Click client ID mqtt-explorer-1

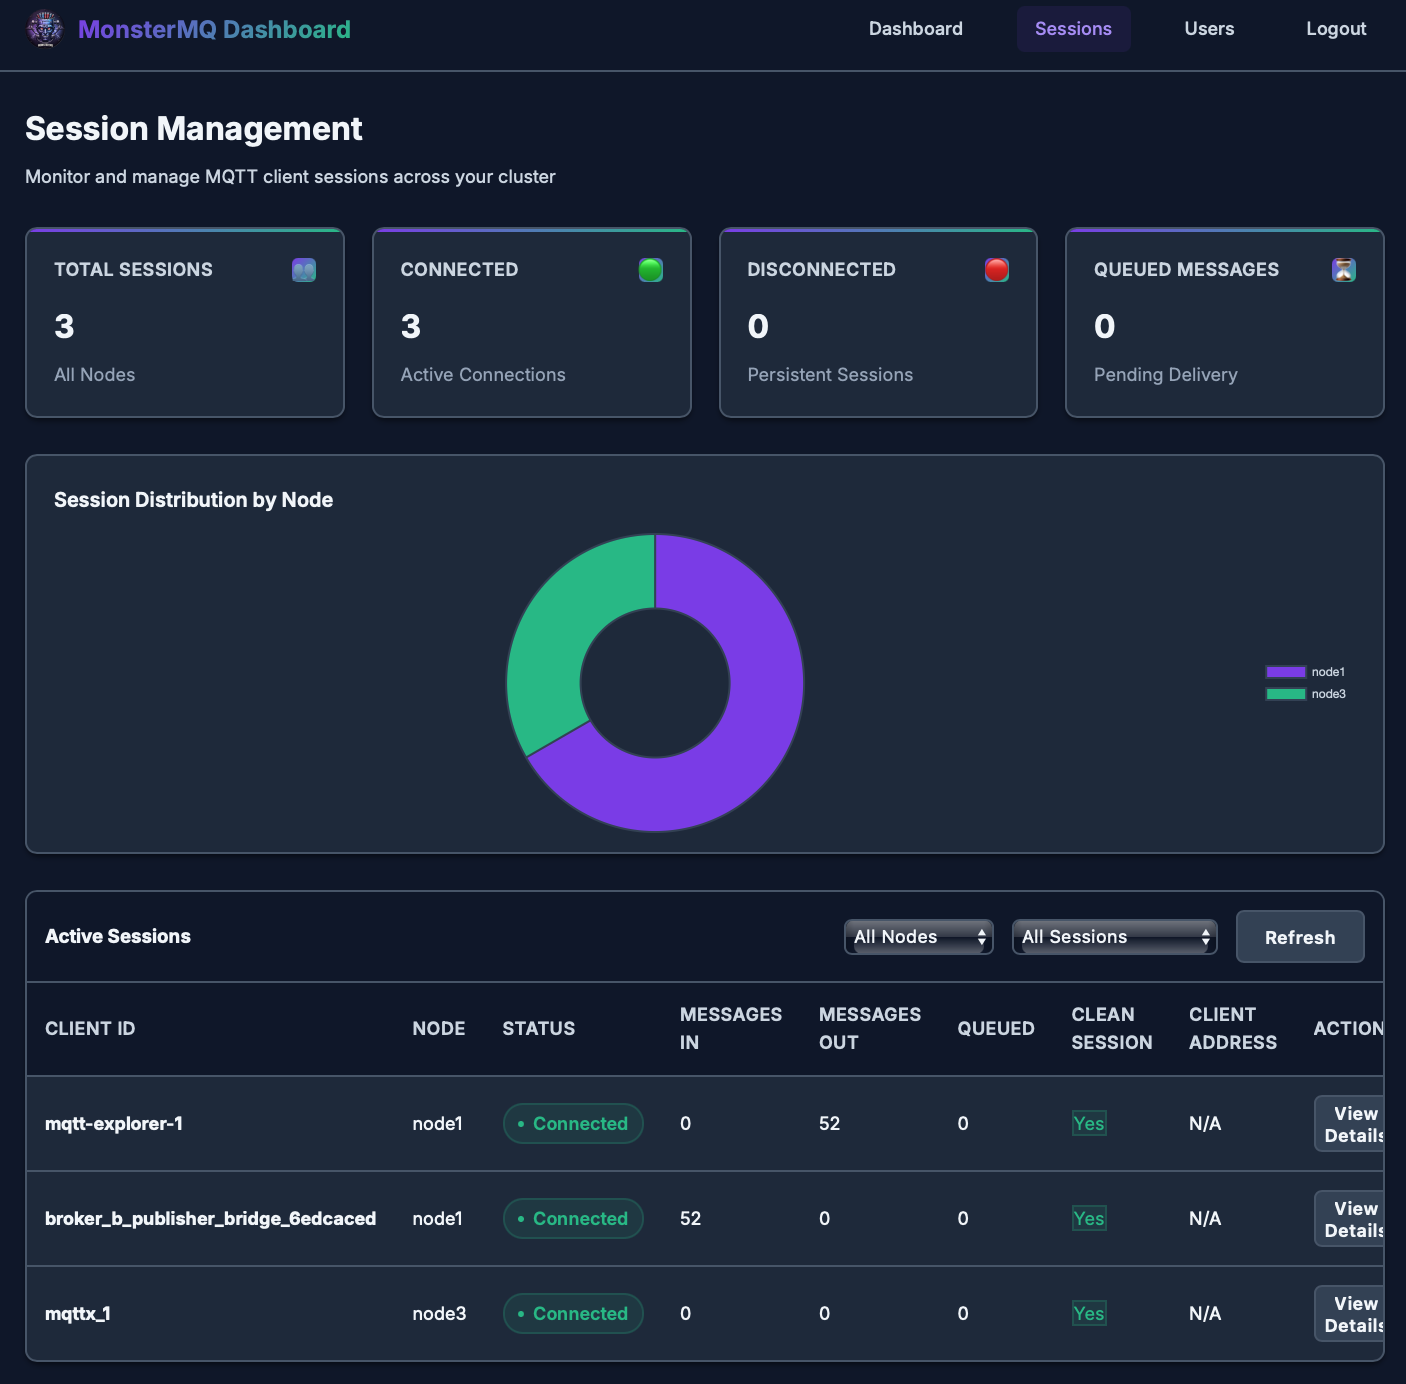(x=114, y=1124)
